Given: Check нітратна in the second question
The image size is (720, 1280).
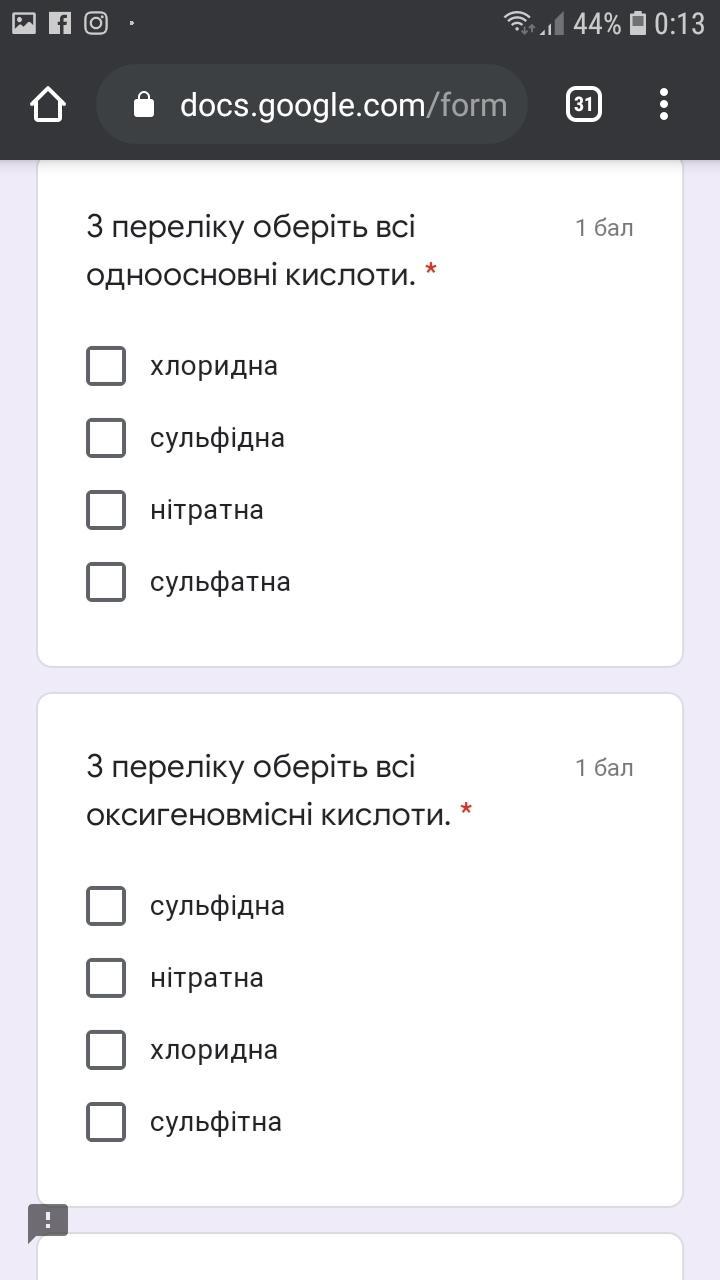Looking at the screenshot, I should point(106,978).
